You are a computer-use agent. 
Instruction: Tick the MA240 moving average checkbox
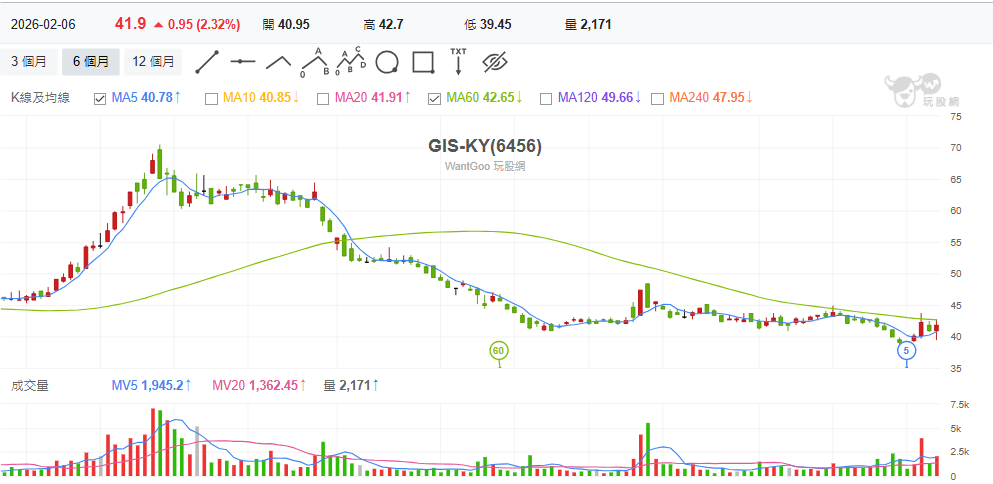pos(657,98)
